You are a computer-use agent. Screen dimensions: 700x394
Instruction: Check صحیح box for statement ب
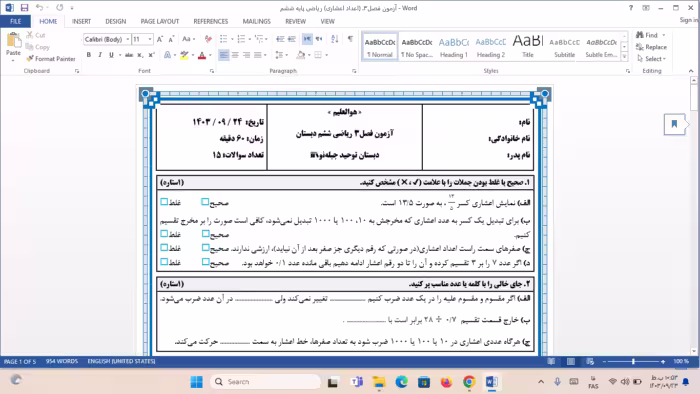click(205, 234)
